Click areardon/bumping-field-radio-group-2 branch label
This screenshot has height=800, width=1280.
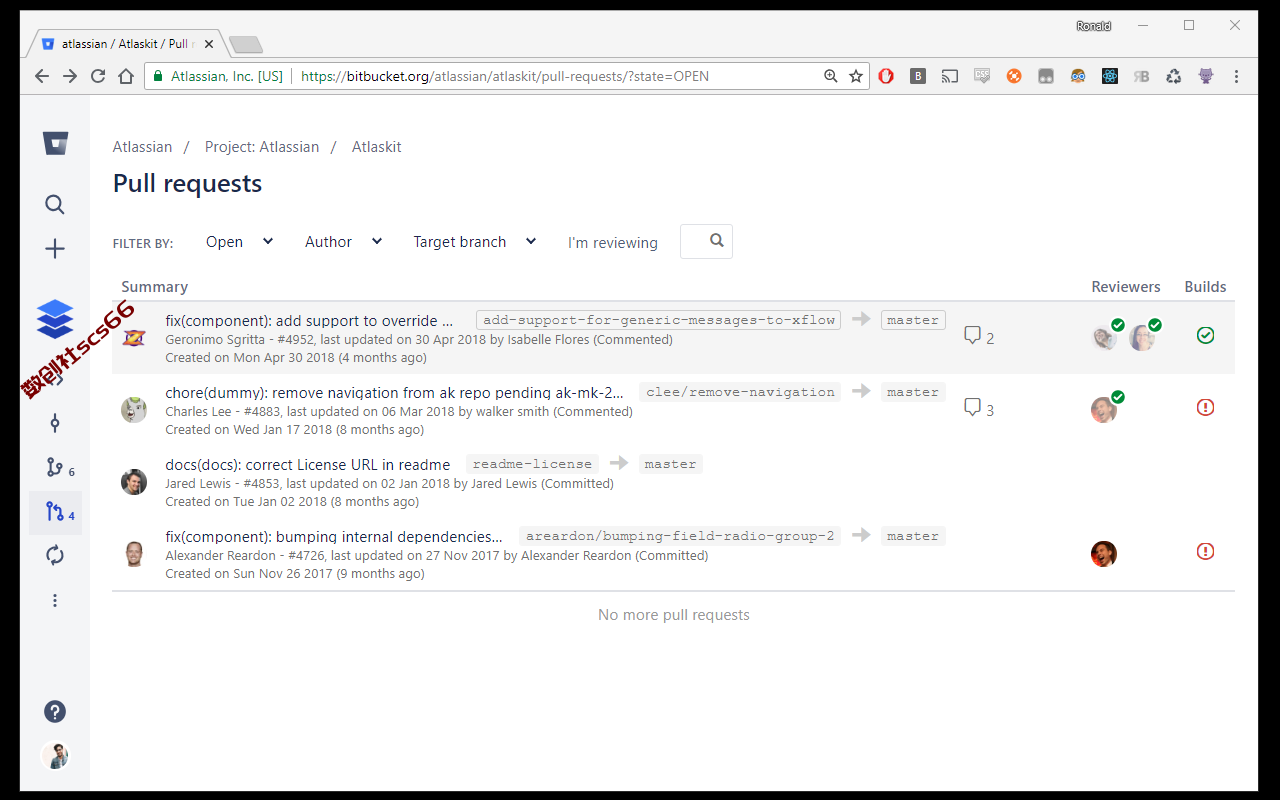tap(680, 536)
